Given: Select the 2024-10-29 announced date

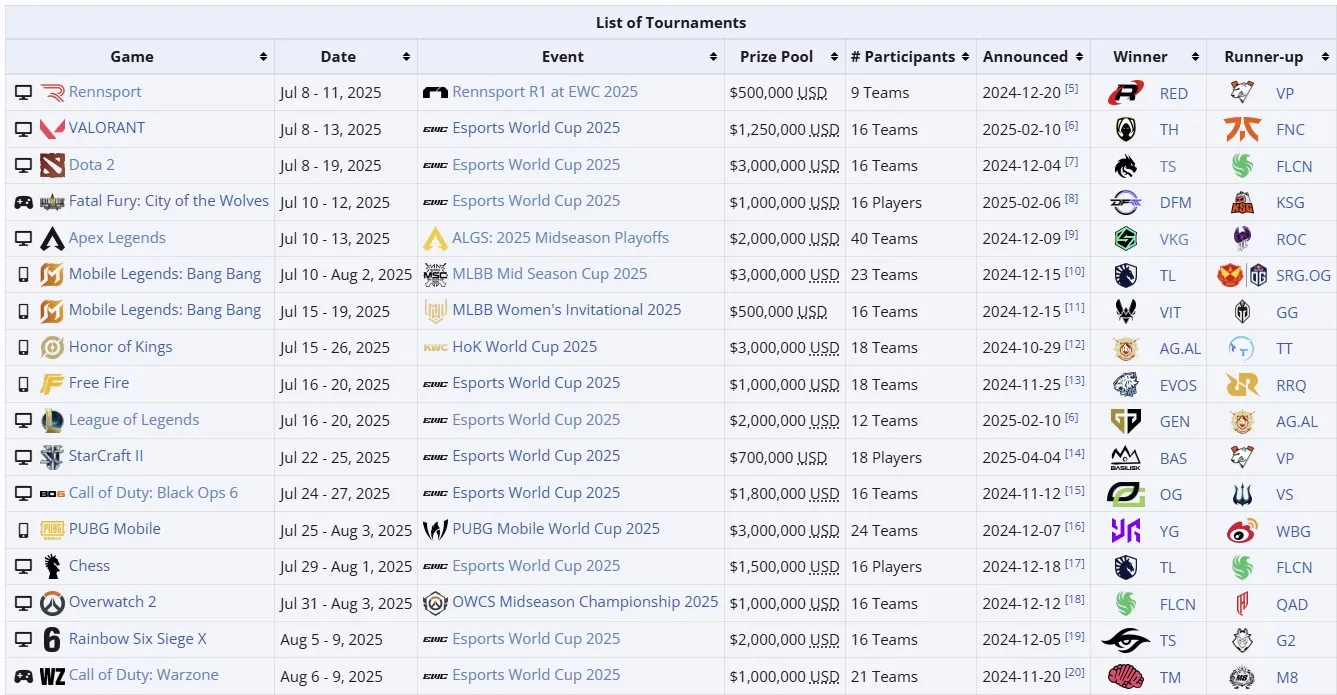Looking at the screenshot, I should coord(1021,348).
